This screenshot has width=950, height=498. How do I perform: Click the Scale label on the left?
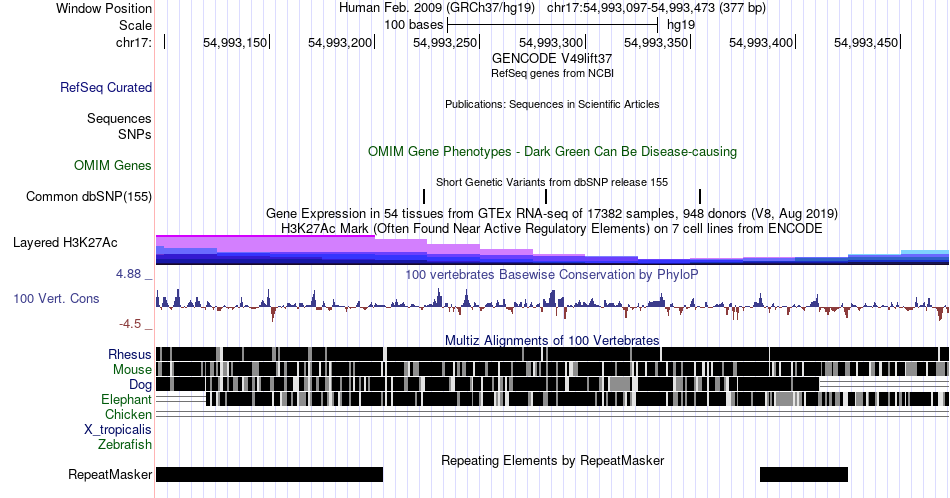135,25
